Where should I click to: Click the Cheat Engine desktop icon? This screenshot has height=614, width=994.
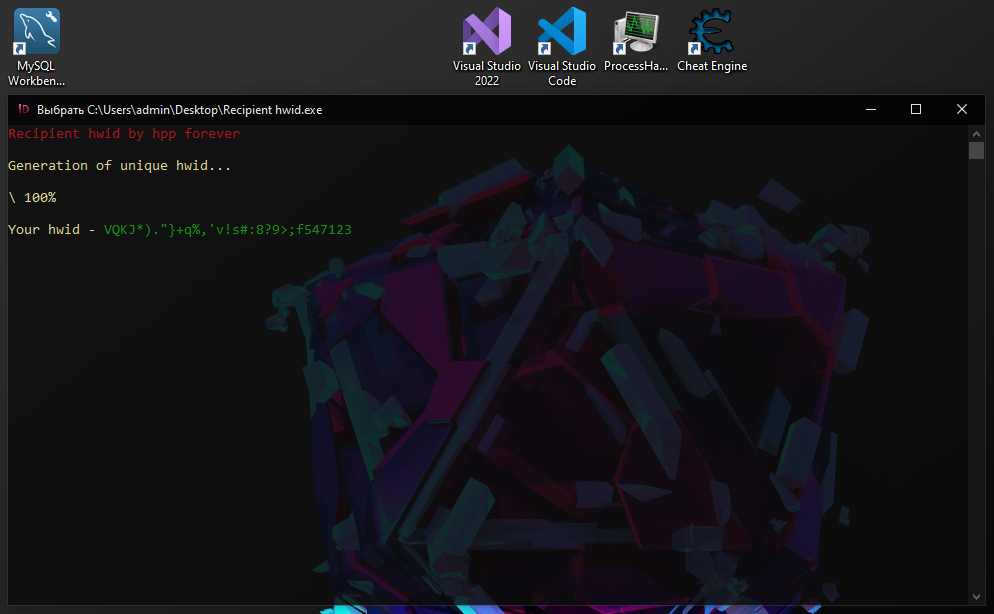(711, 32)
